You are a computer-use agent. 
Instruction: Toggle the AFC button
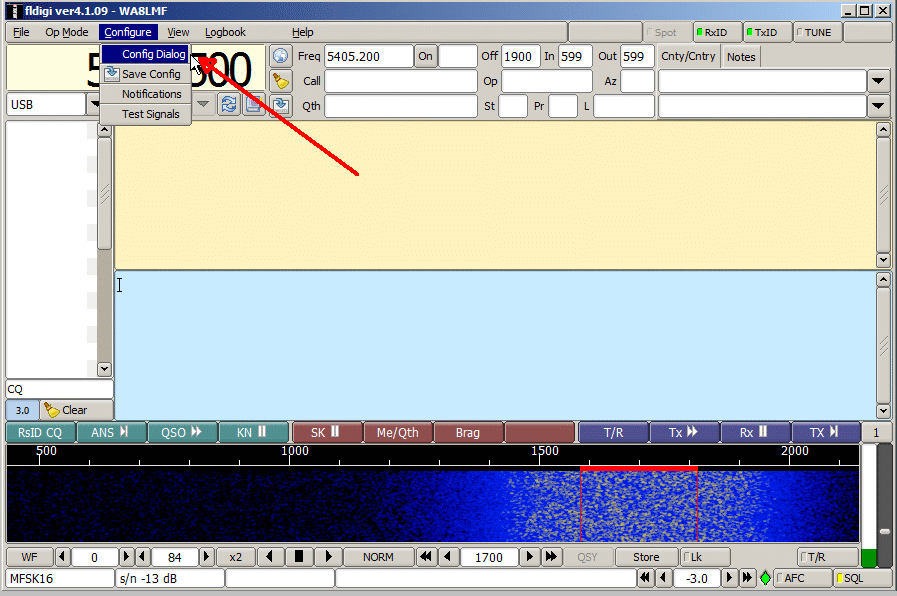pyautogui.click(x=803, y=578)
